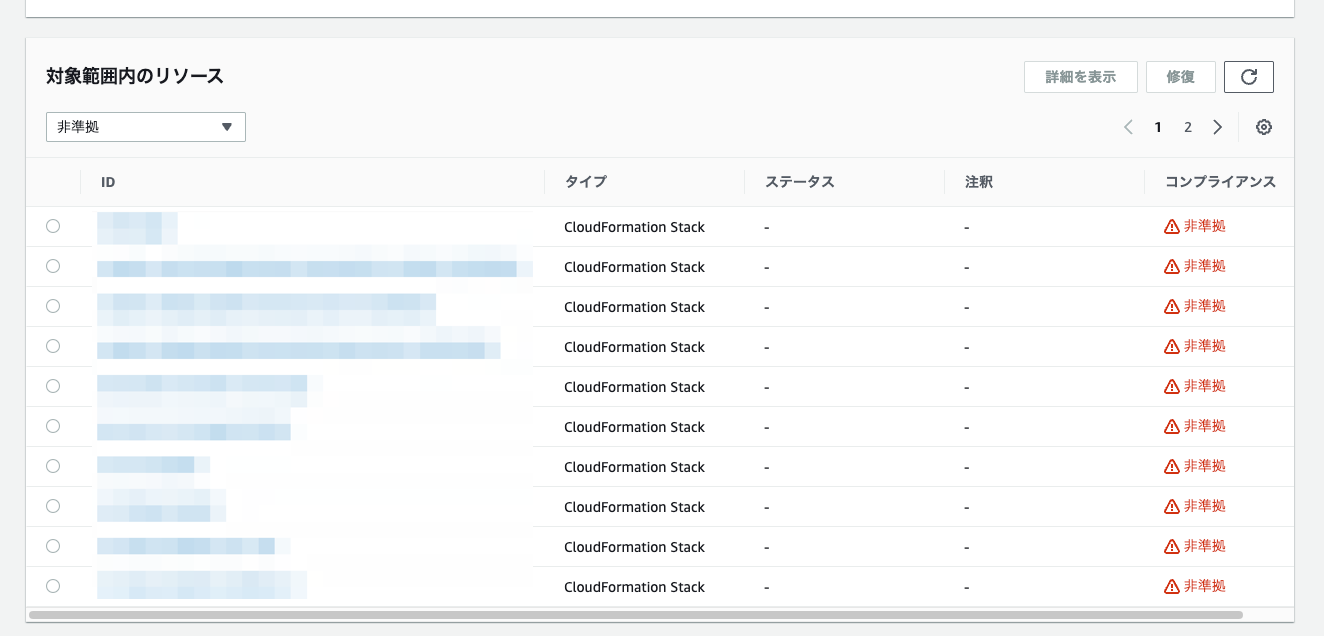Click the fifth row's warning triangle icon
The width and height of the screenshot is (1324, 636).
[1172, 387]
